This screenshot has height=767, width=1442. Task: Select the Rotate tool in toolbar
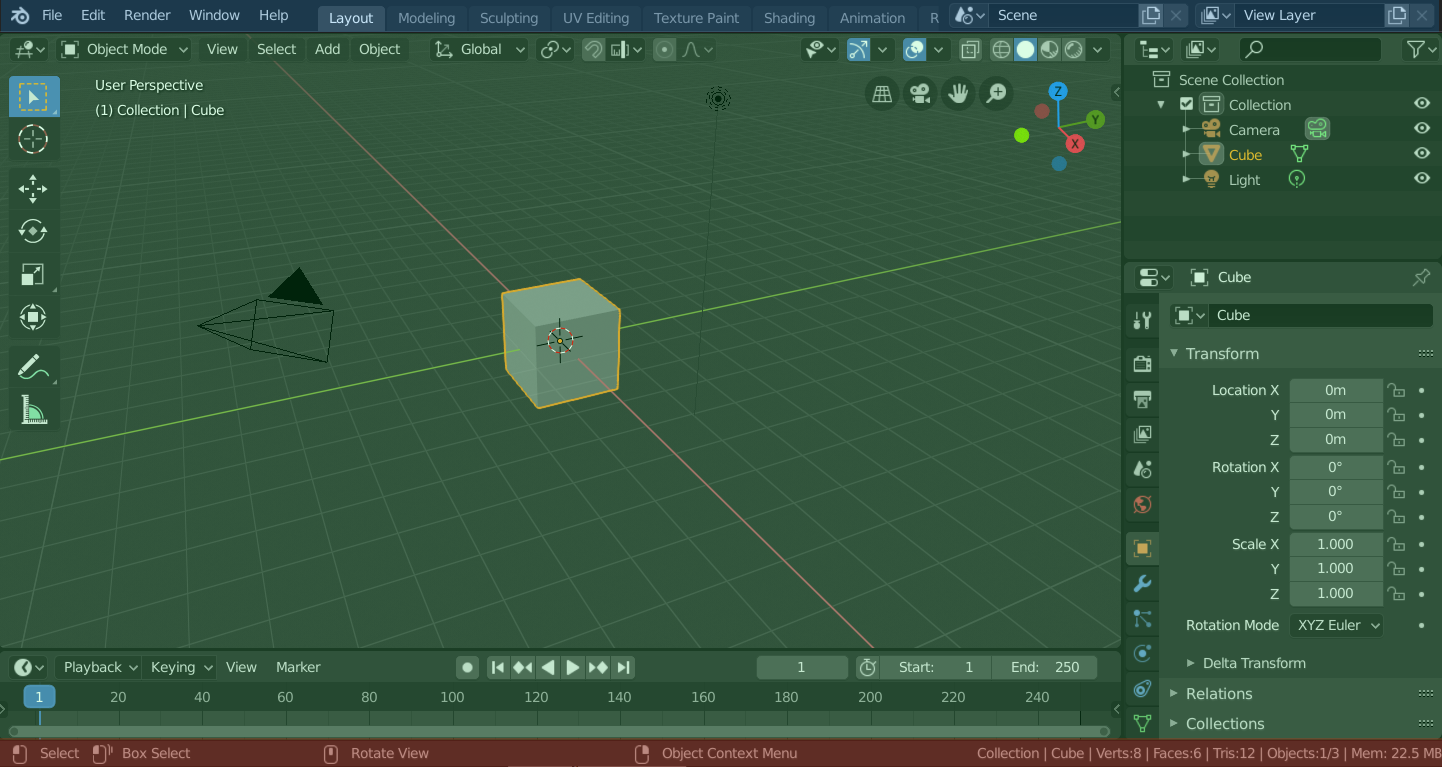(33, 231)
